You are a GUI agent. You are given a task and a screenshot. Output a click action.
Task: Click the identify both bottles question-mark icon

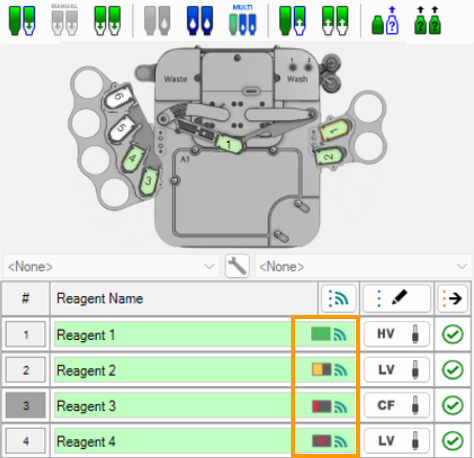[428, 21]
